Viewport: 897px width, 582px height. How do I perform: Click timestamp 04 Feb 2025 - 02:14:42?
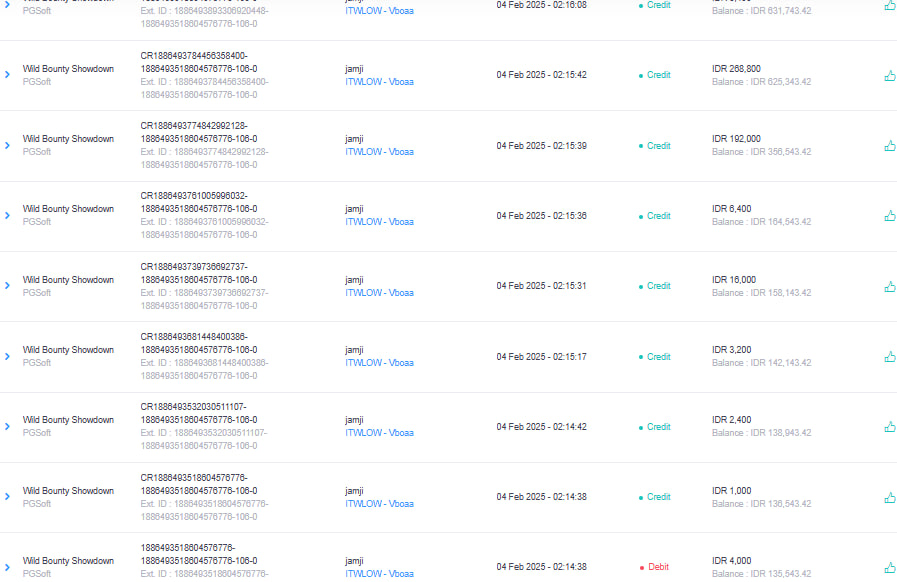[x=541, y=427]
